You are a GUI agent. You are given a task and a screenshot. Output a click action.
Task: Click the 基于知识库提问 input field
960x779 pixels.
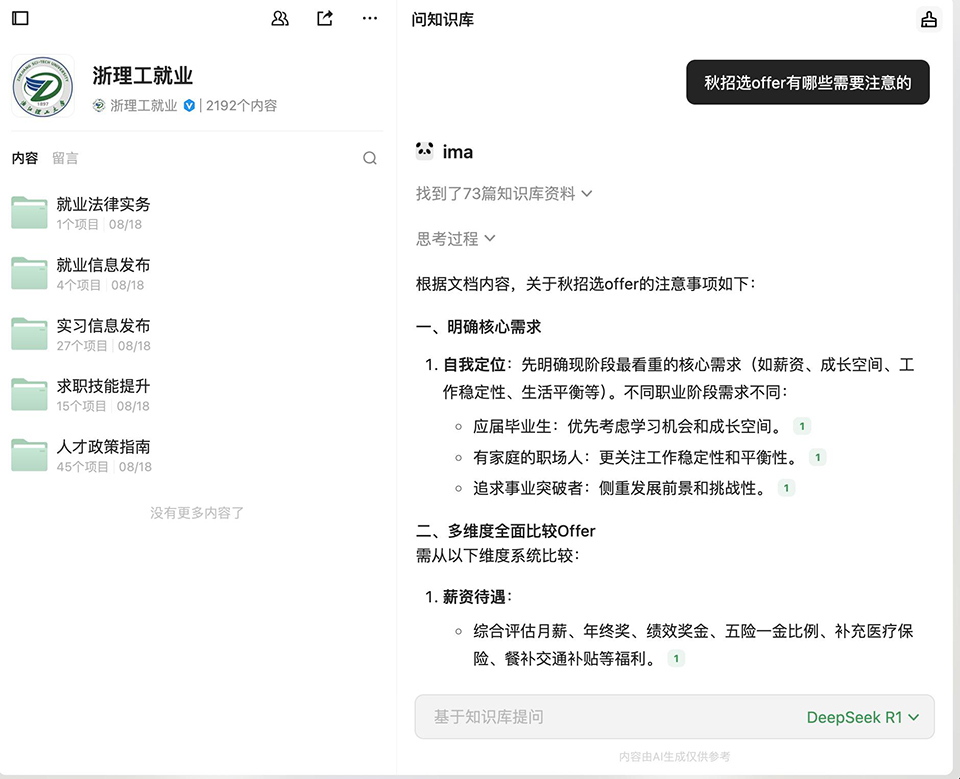coord(600,717)
